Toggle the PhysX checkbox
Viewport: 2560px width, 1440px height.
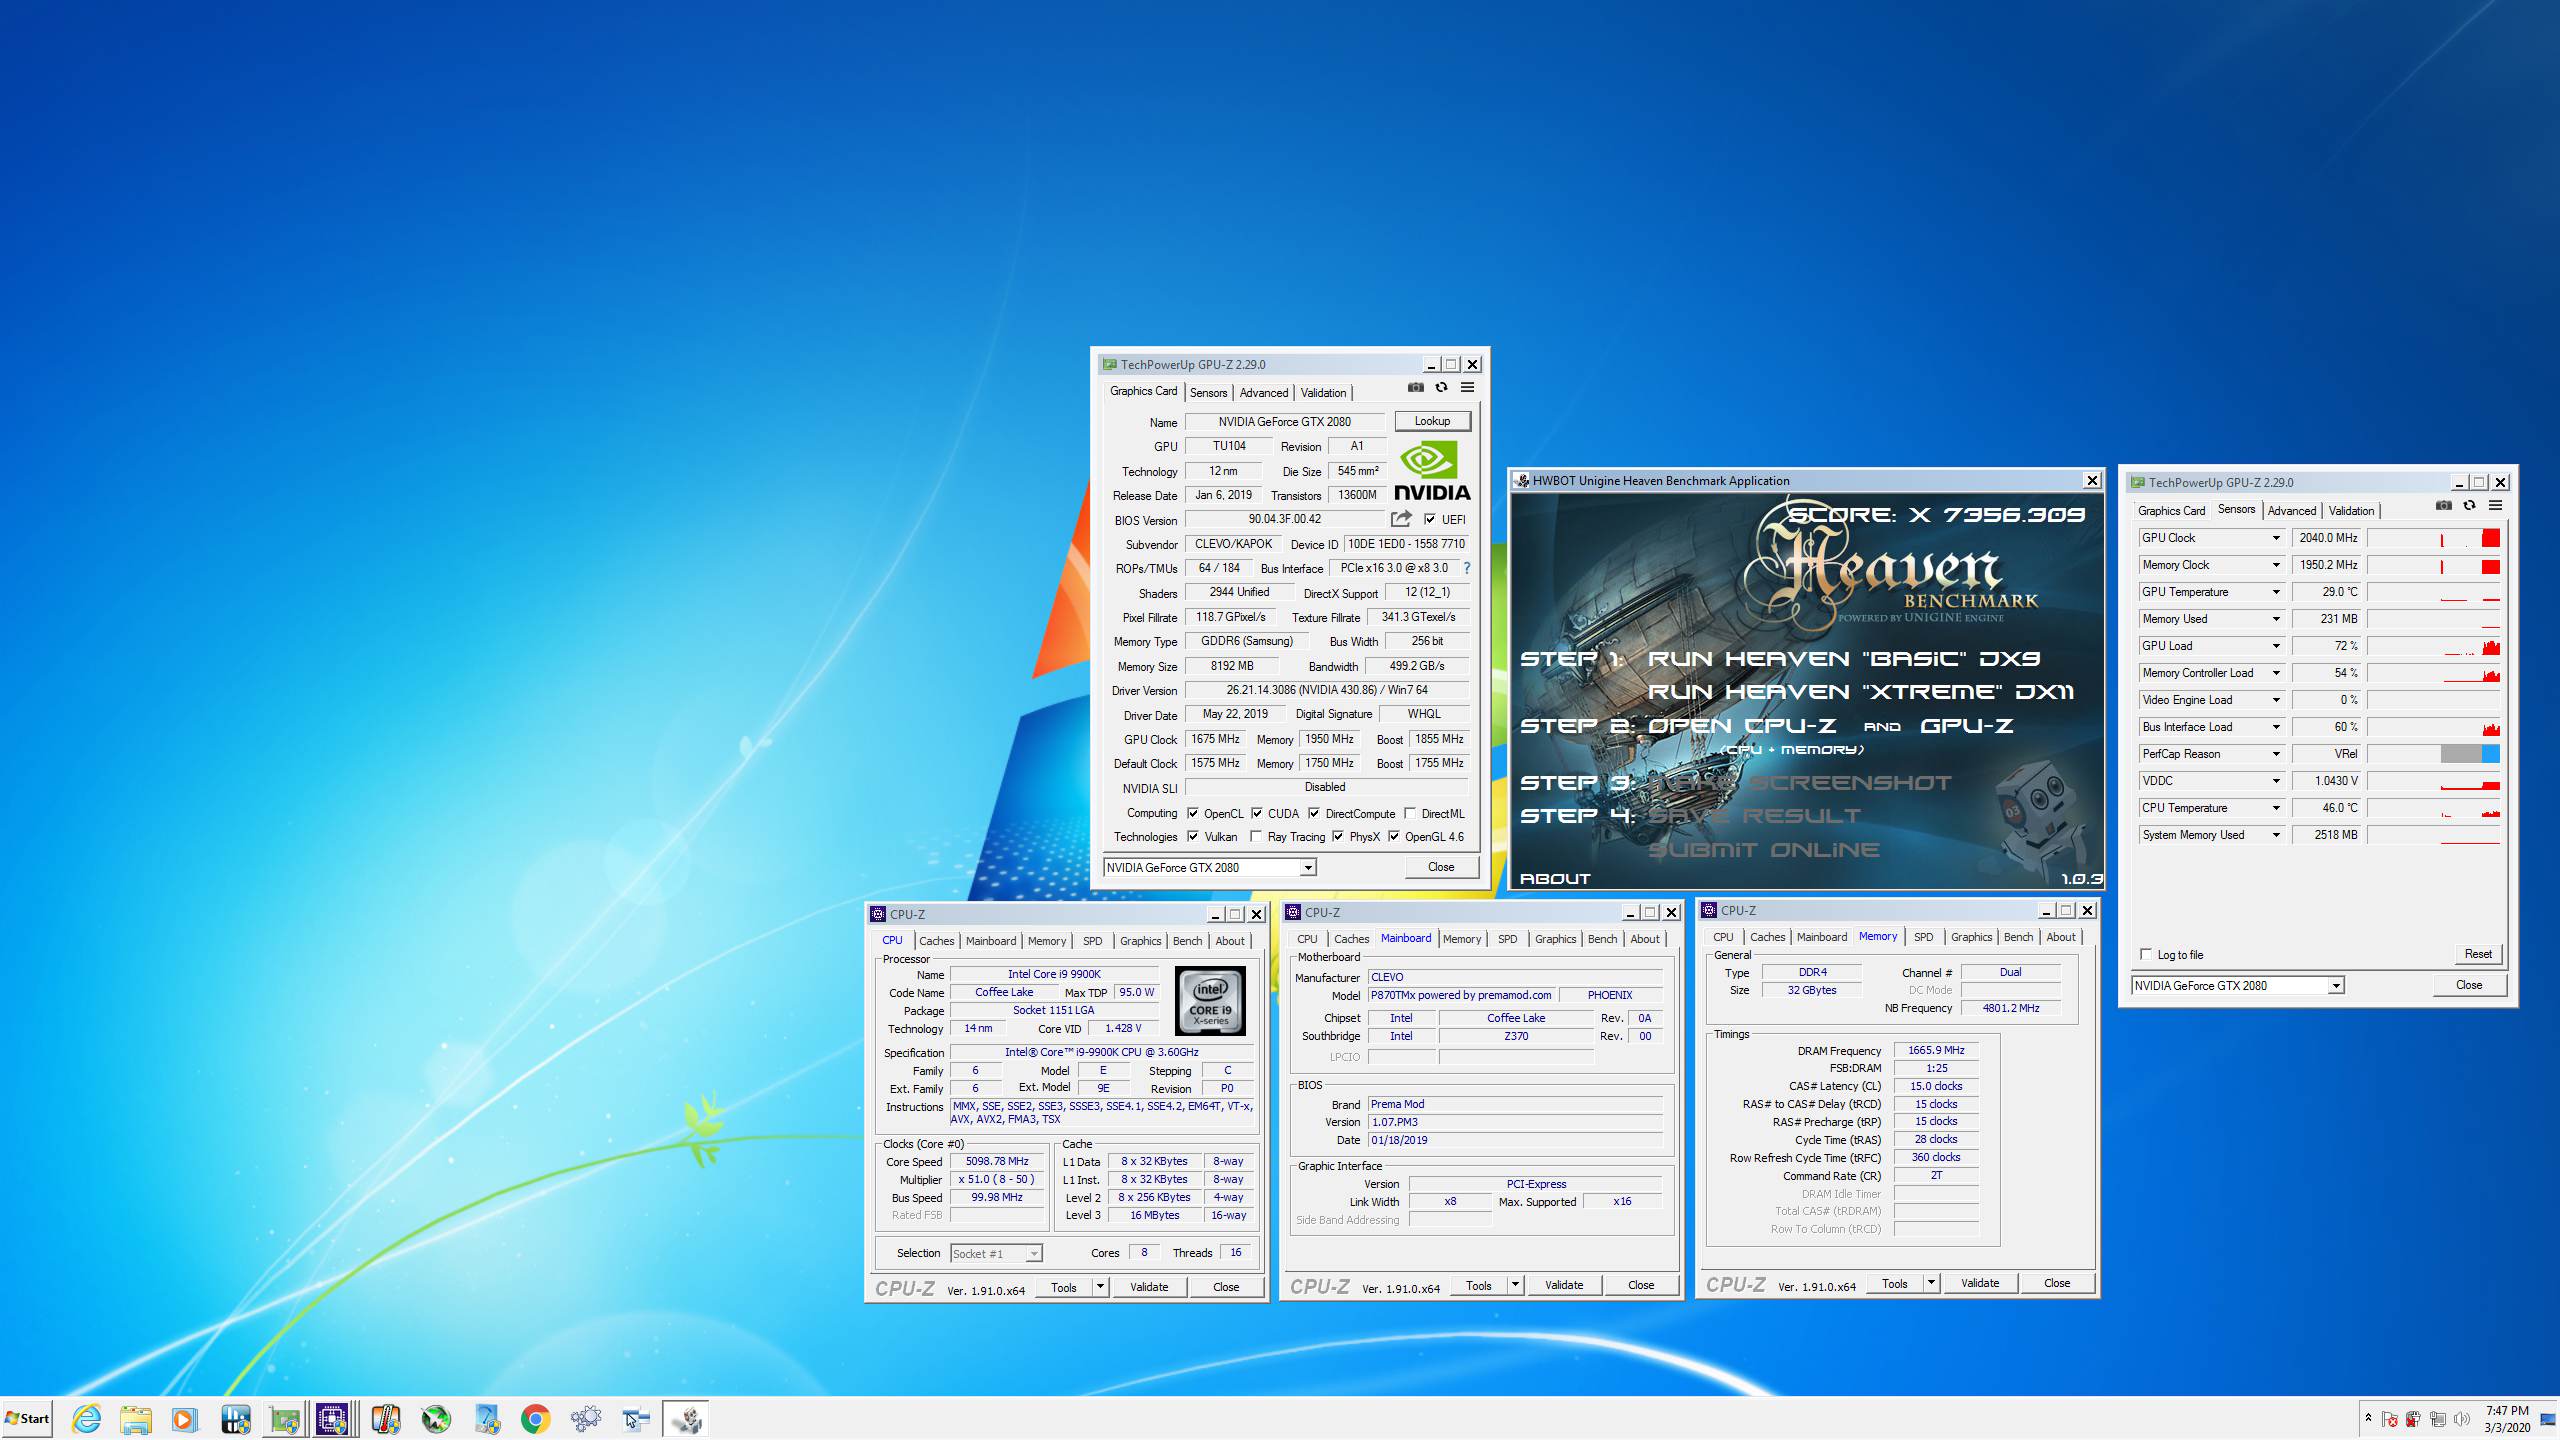(x=1338, y=837)
